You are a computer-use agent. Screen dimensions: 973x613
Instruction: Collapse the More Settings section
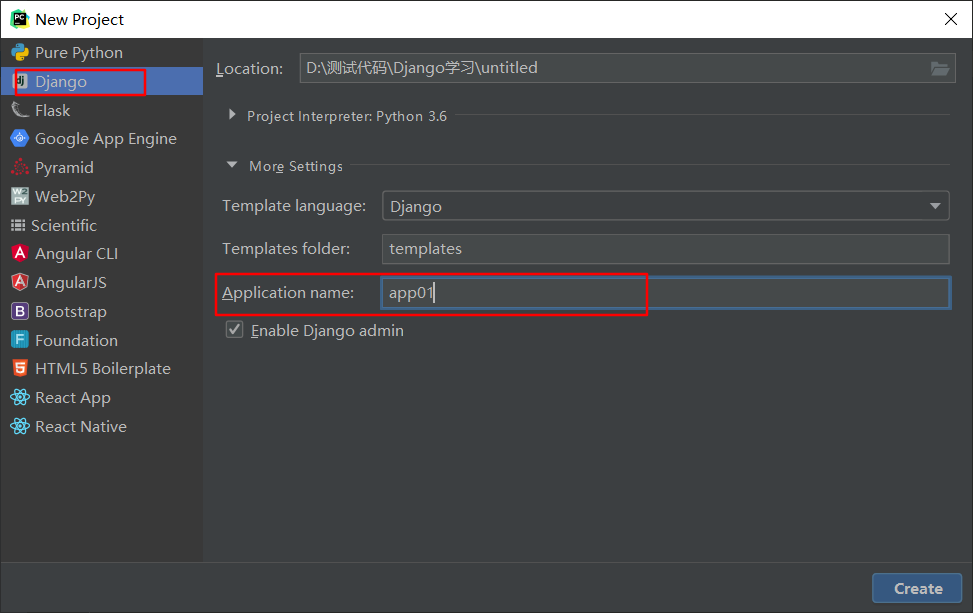[x=232, y=165]
